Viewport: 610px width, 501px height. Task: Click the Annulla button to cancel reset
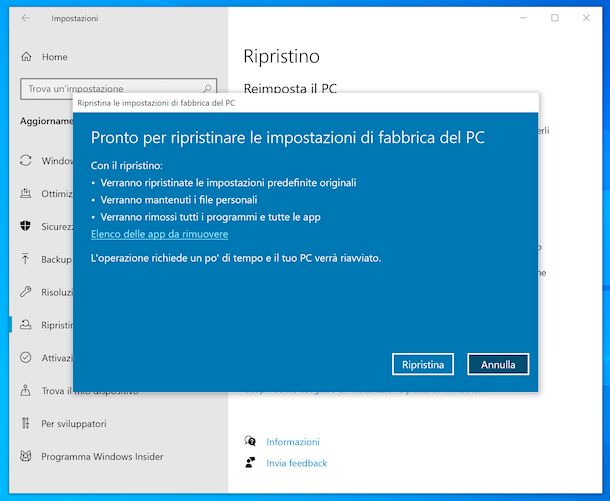coord(498,364)
